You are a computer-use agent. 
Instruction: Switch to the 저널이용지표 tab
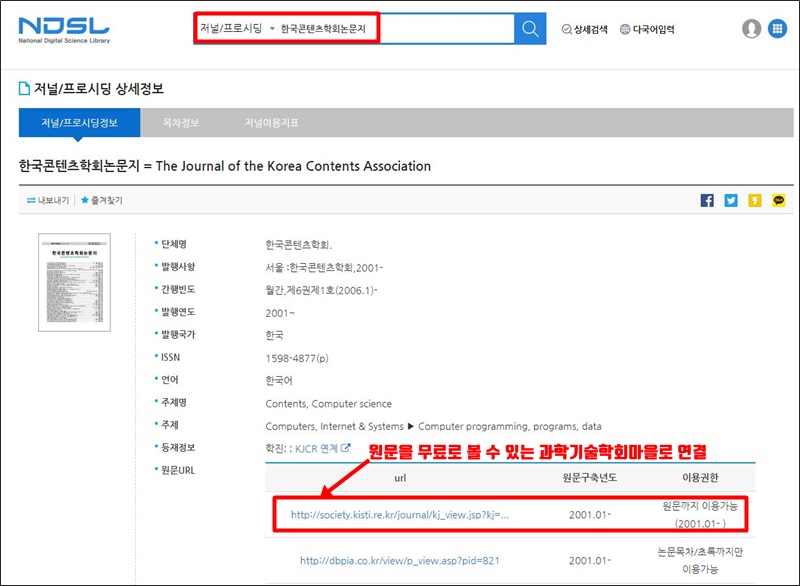[x=271, y=123]
